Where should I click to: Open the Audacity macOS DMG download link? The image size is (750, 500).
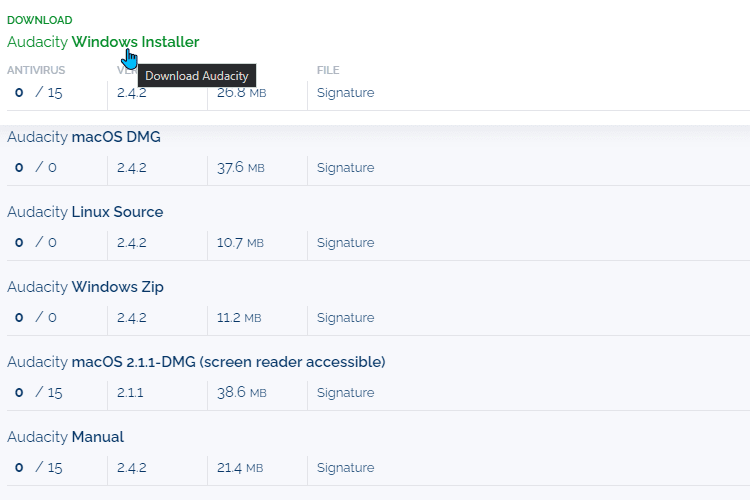84,137
